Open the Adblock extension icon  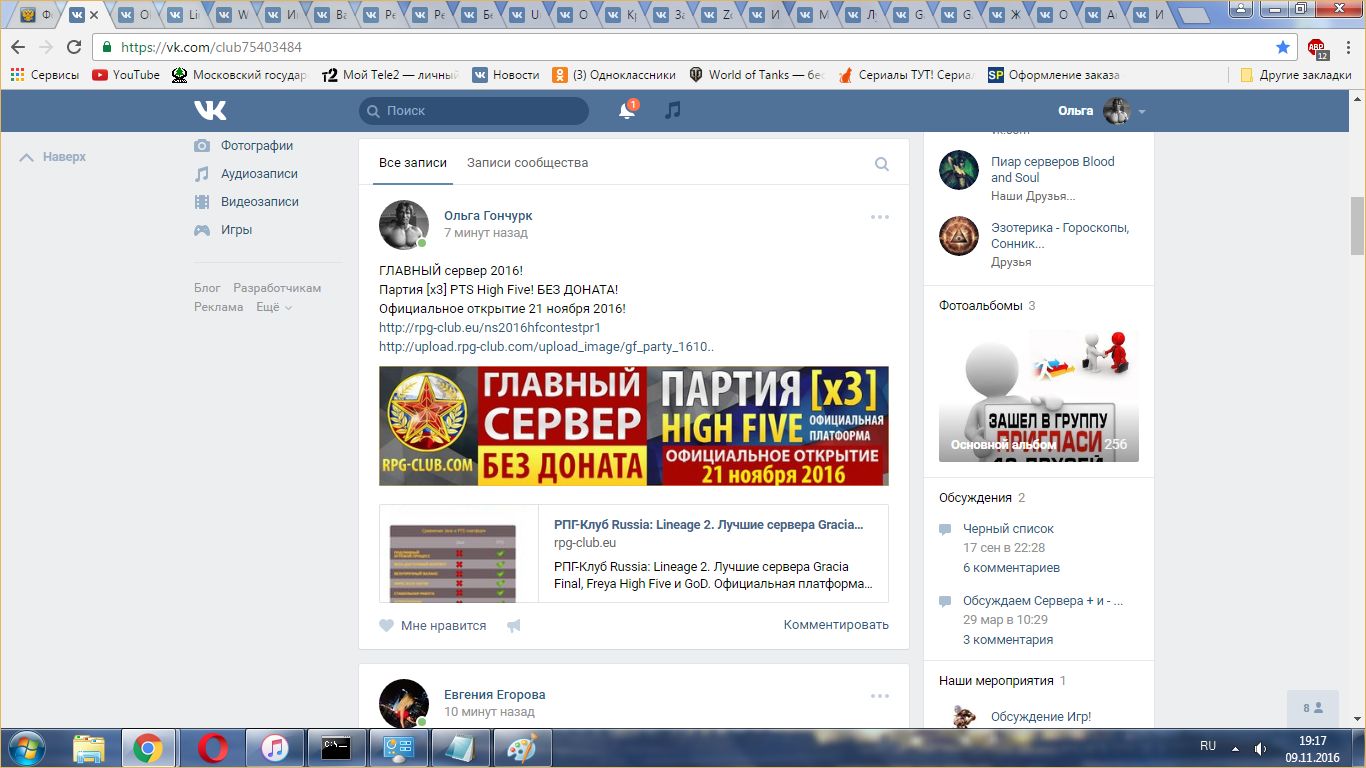click(x=1317, y=48)
